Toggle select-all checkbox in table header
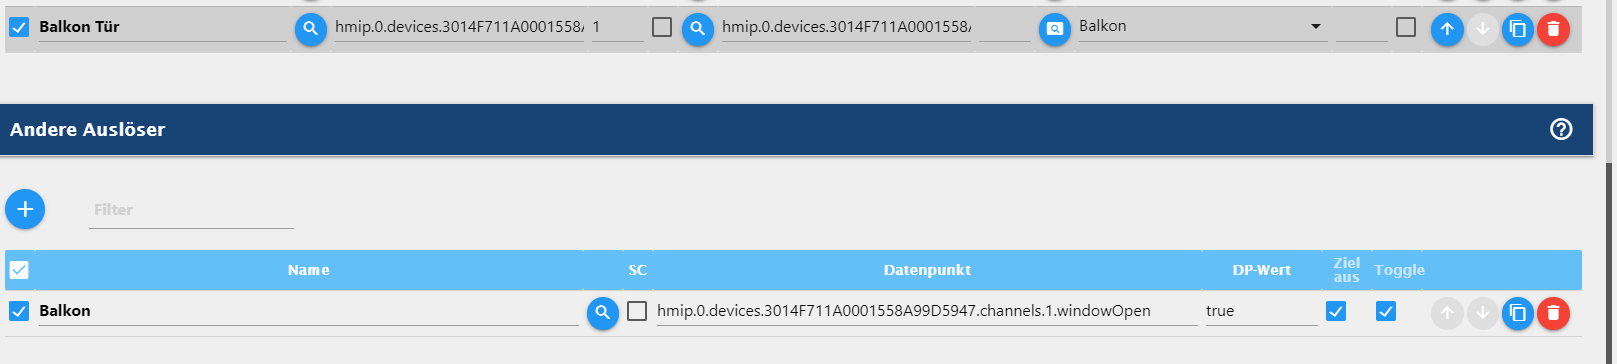 pyautogui.click(x=19, y=270)
